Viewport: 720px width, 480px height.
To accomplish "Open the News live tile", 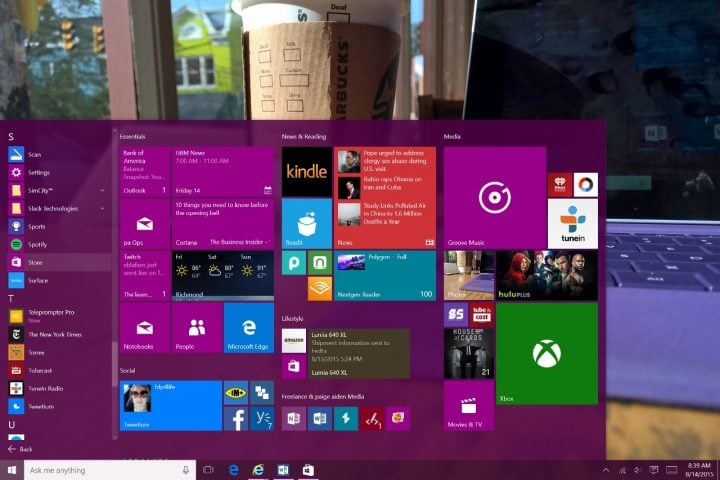I will pyautogui.click(x=385, y=198).
